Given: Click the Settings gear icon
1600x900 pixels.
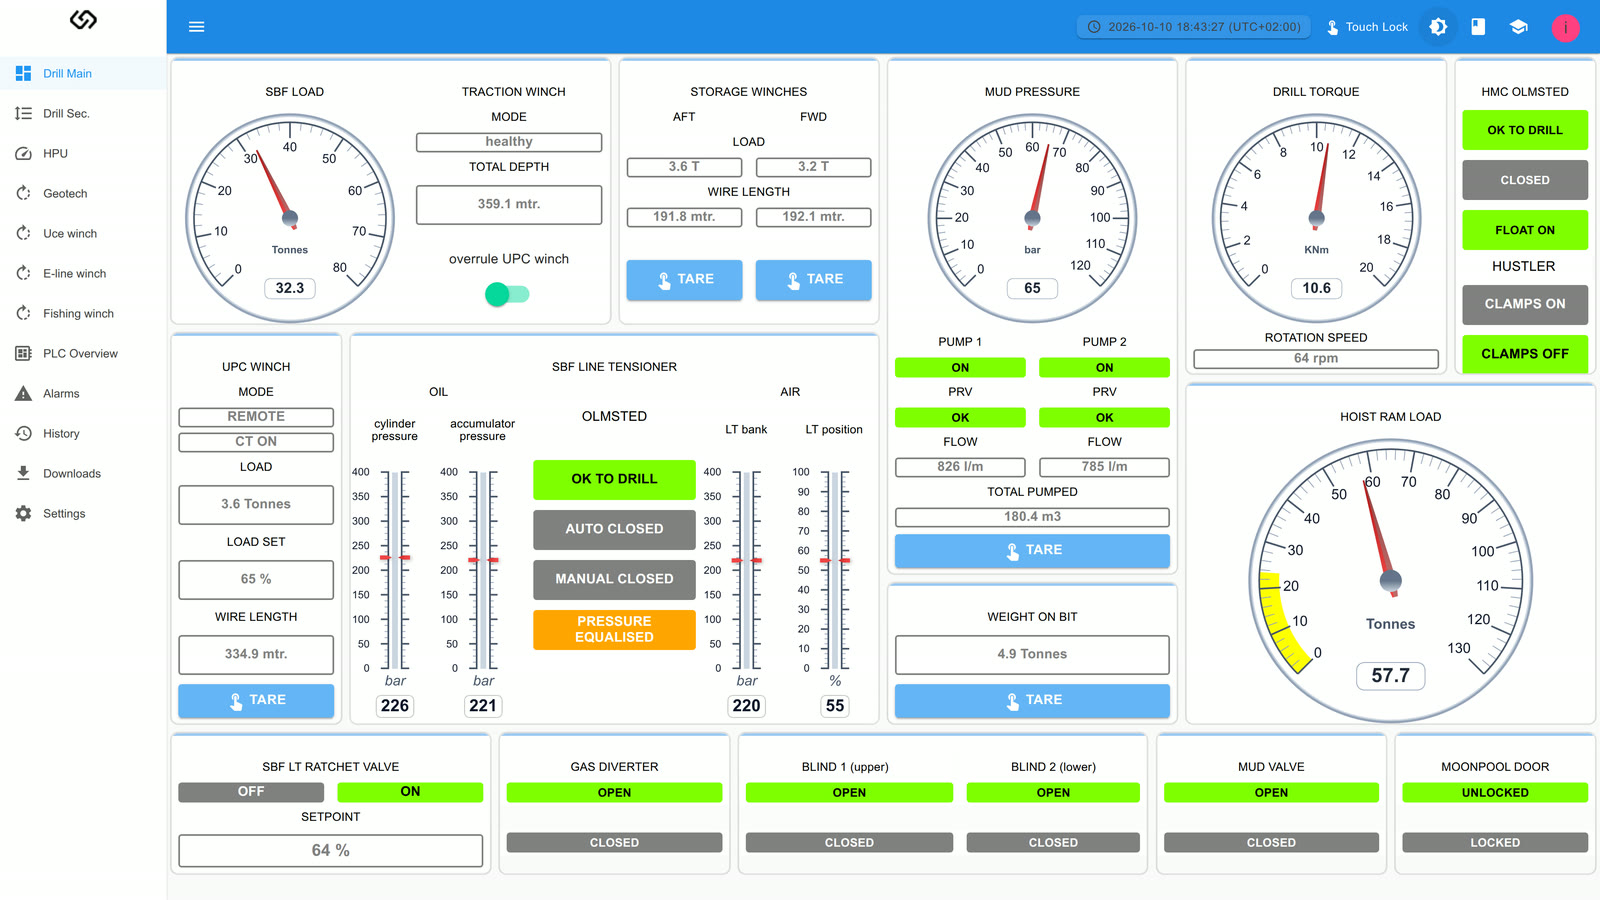Looking at the screenshot, I should click(23, 513).
